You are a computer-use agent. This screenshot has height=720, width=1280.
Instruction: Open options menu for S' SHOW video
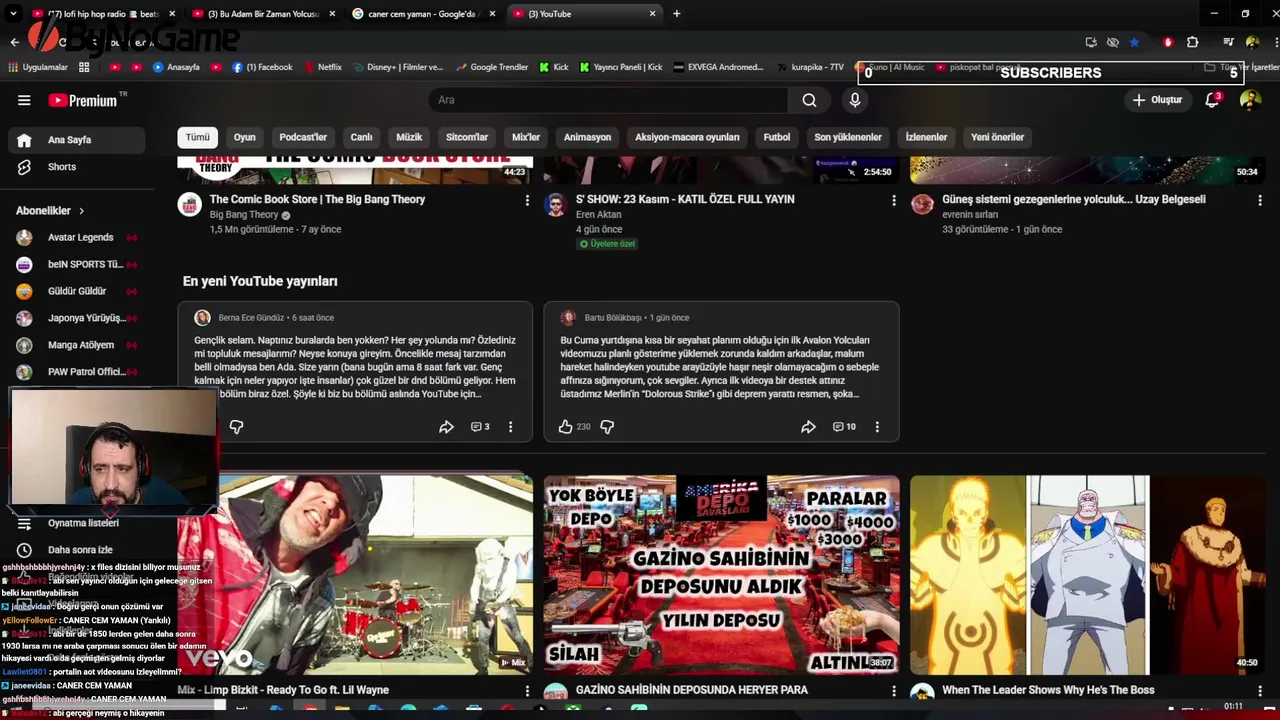click(x=893, y=201)
